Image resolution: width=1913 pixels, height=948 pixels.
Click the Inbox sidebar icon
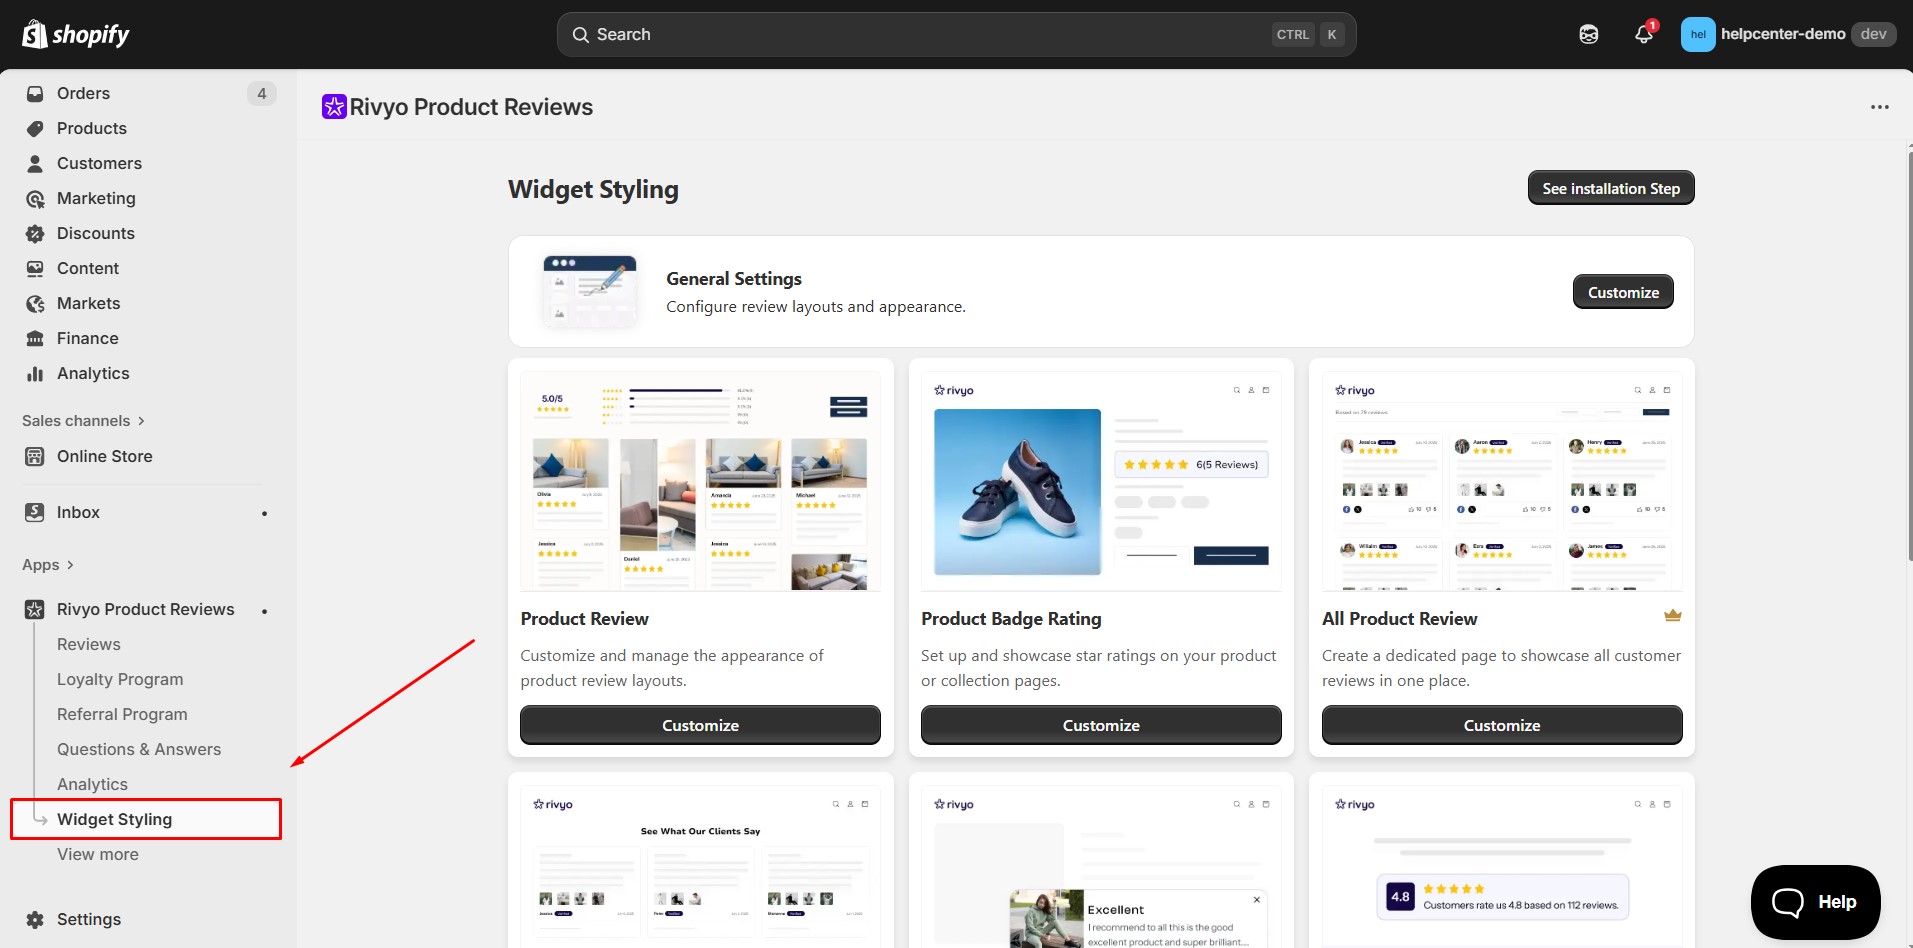click(x=34, y=512)
